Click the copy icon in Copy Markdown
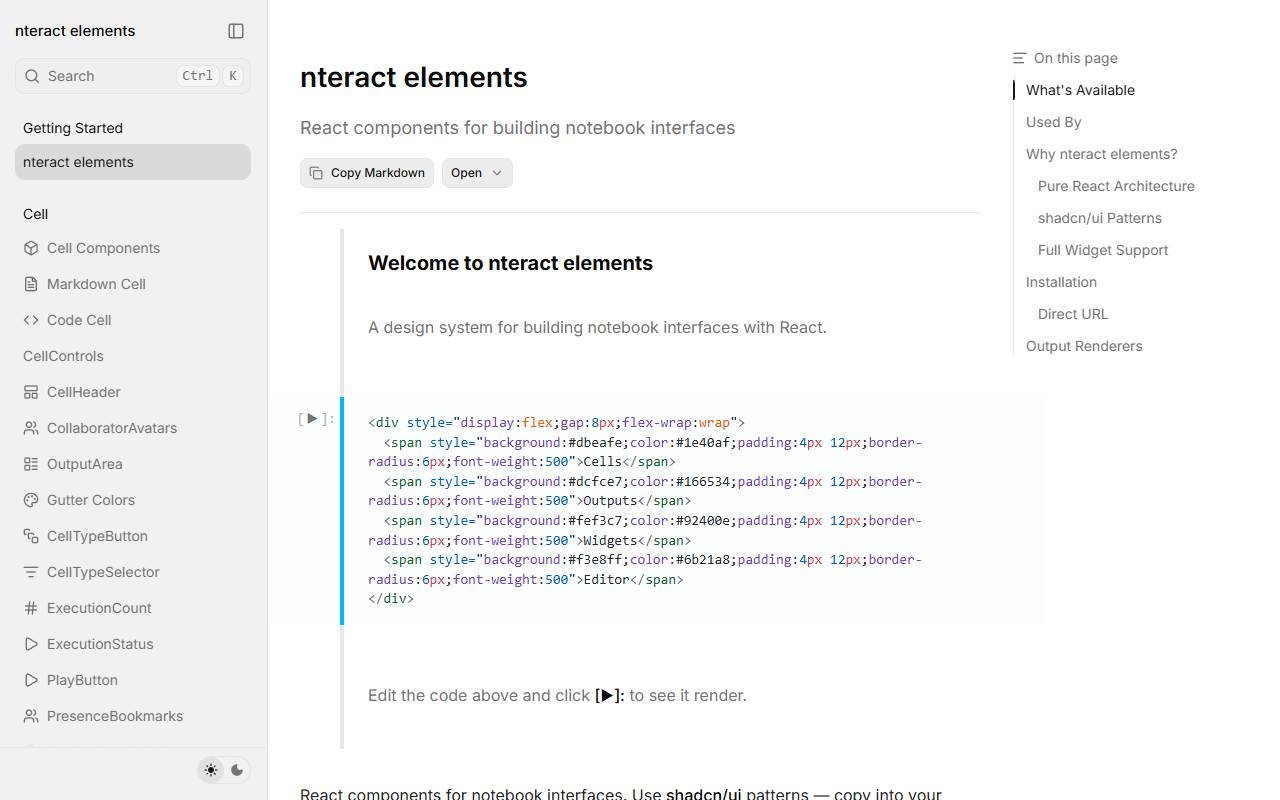 316,173
